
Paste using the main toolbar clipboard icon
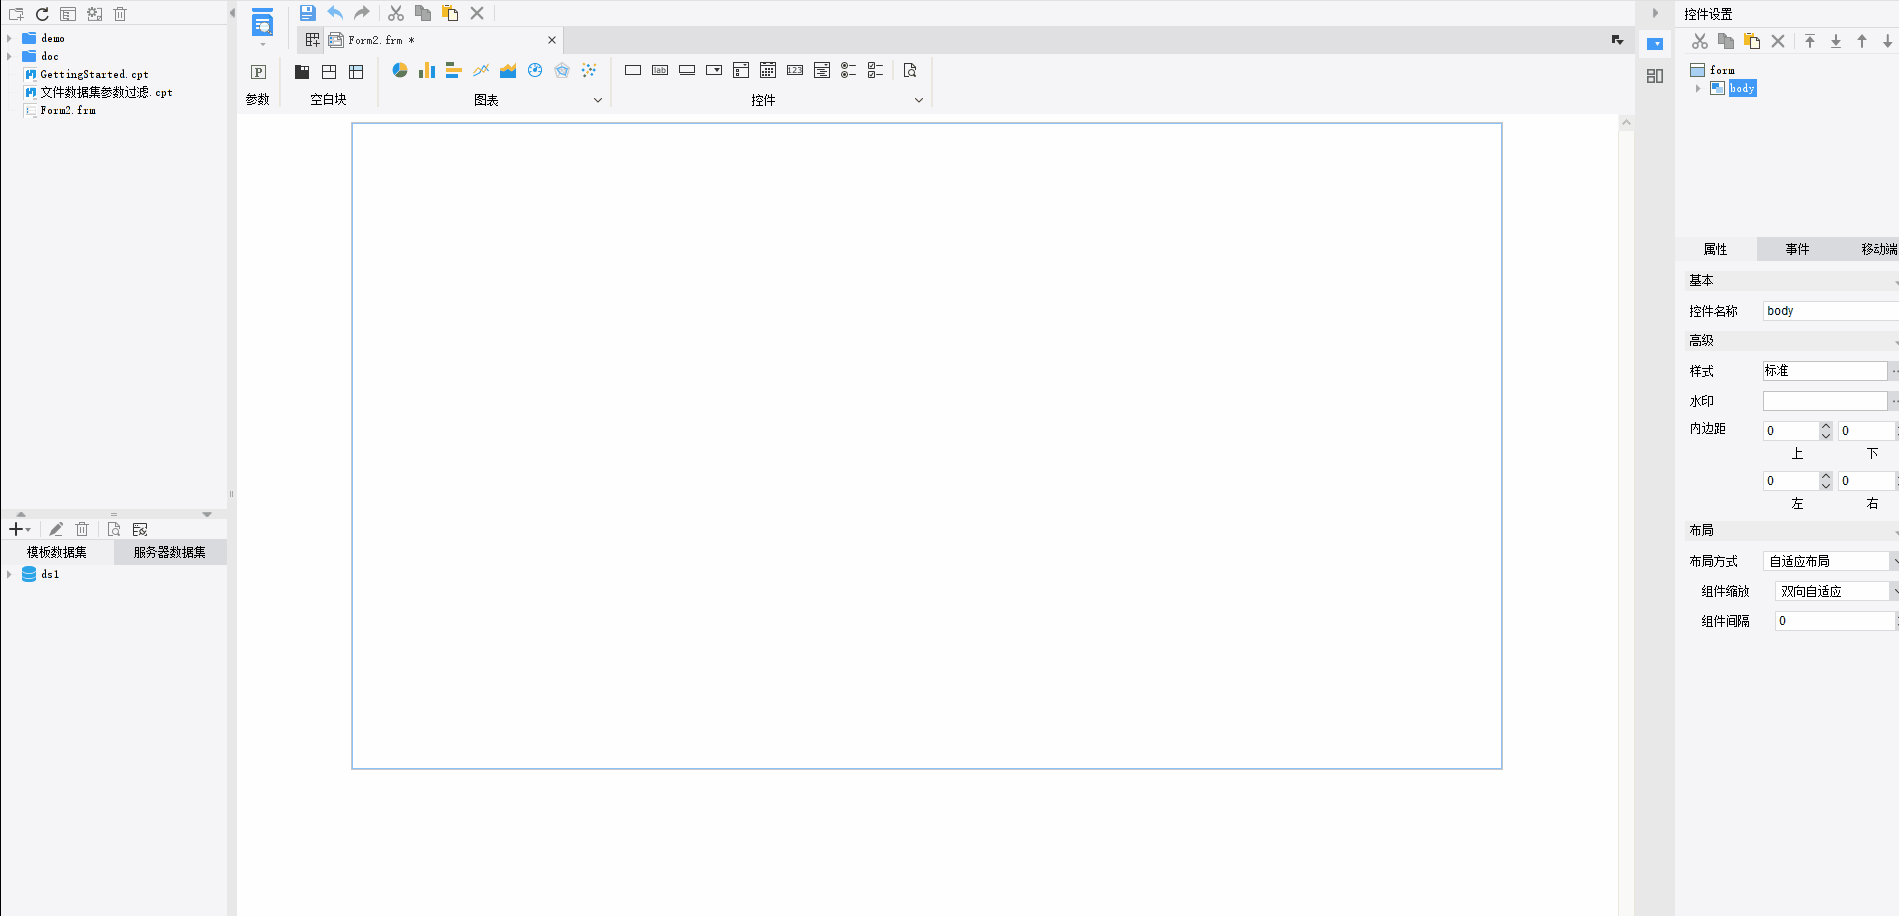click(450, 13)
